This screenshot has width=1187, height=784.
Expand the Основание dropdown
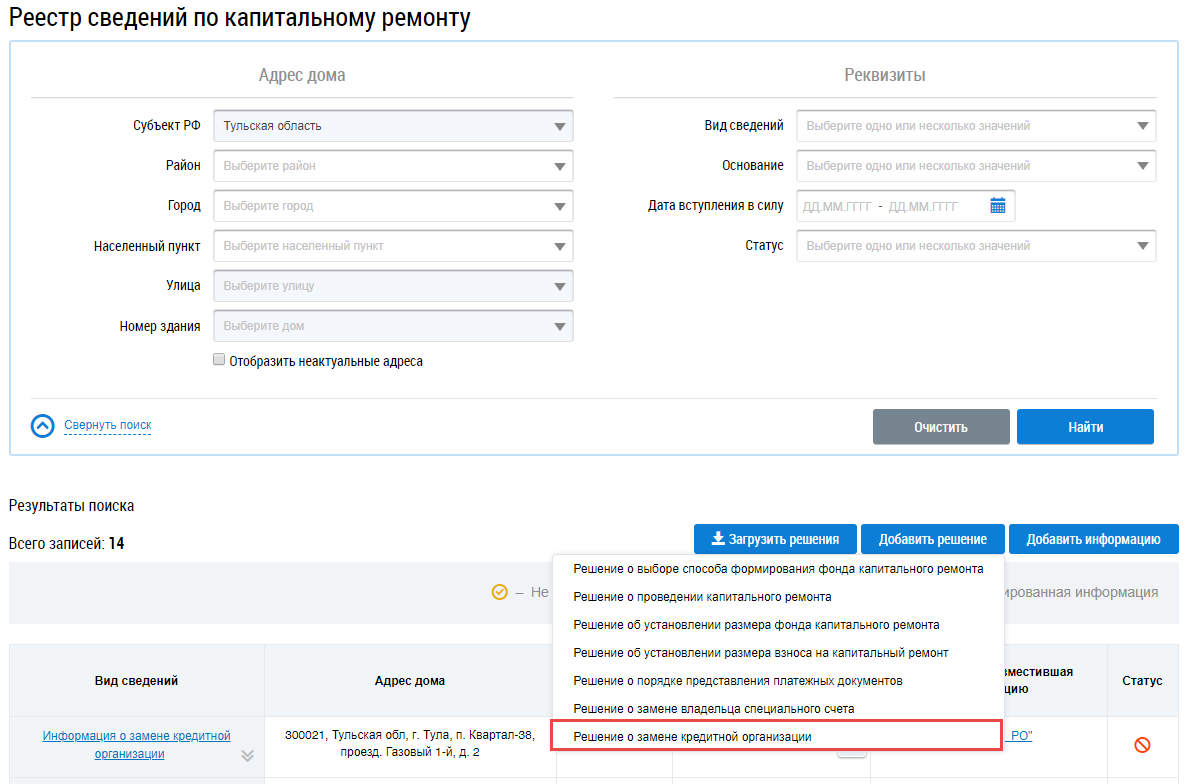click(976, 166)
